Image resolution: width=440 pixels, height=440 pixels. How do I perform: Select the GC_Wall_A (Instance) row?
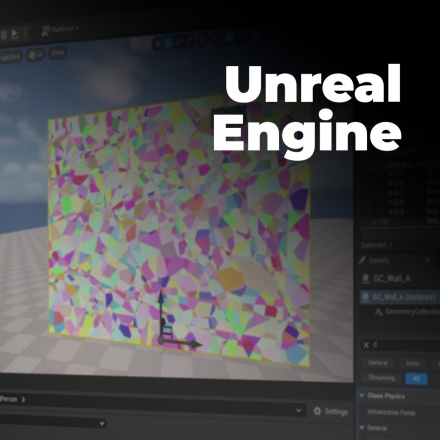click(400, 297)
